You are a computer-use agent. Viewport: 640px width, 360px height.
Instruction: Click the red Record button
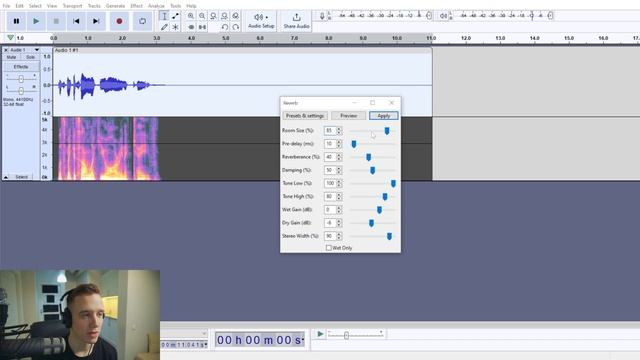(x=119, y=21)
